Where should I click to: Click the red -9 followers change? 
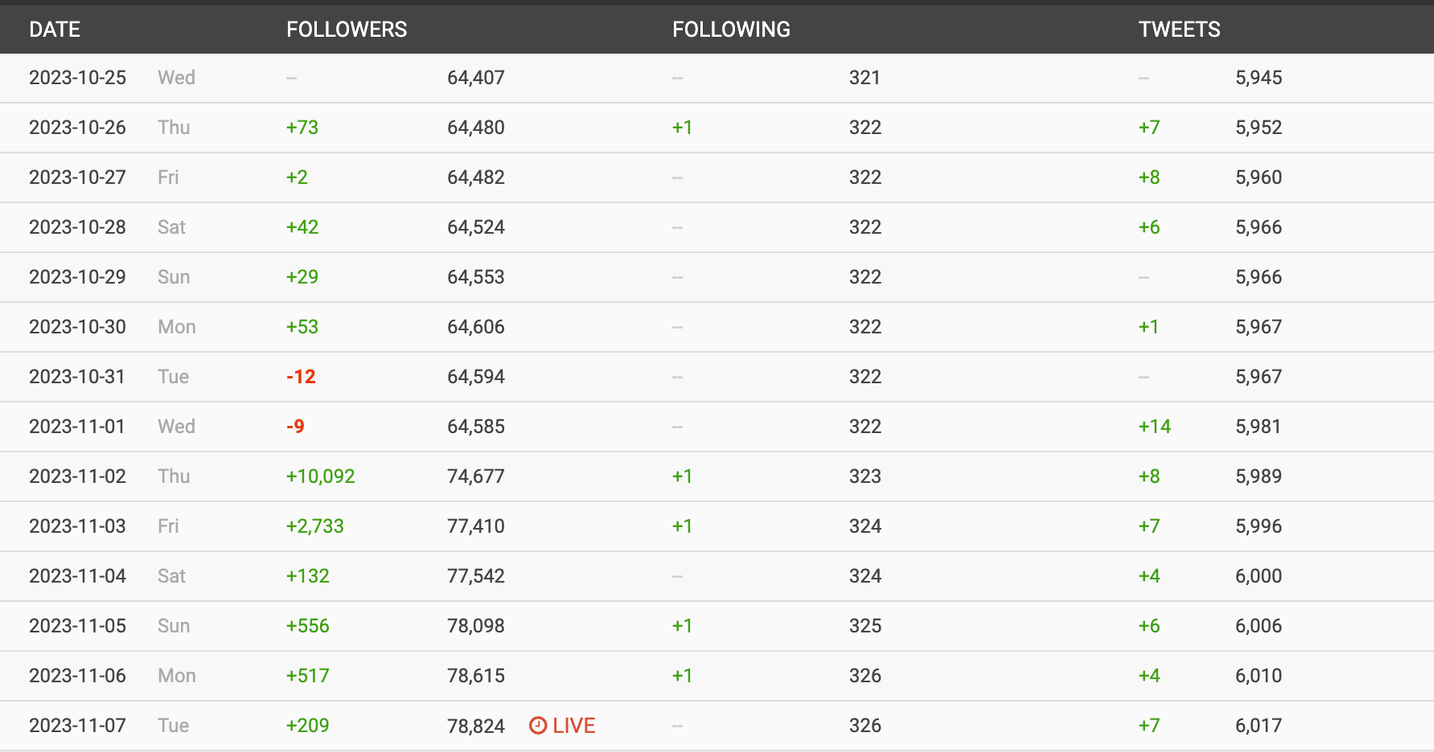point(295,426)
